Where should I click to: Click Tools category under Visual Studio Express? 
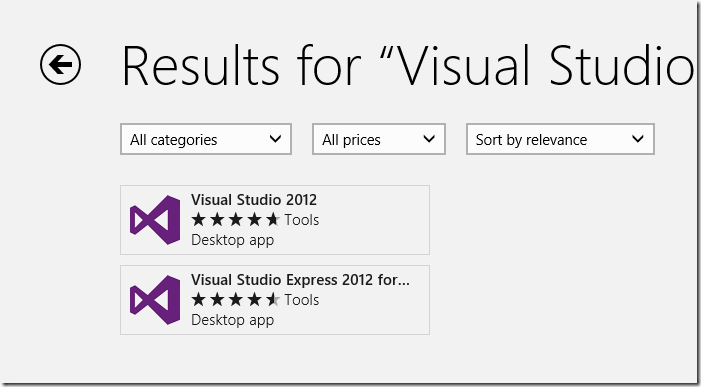[x=302, y=300]
